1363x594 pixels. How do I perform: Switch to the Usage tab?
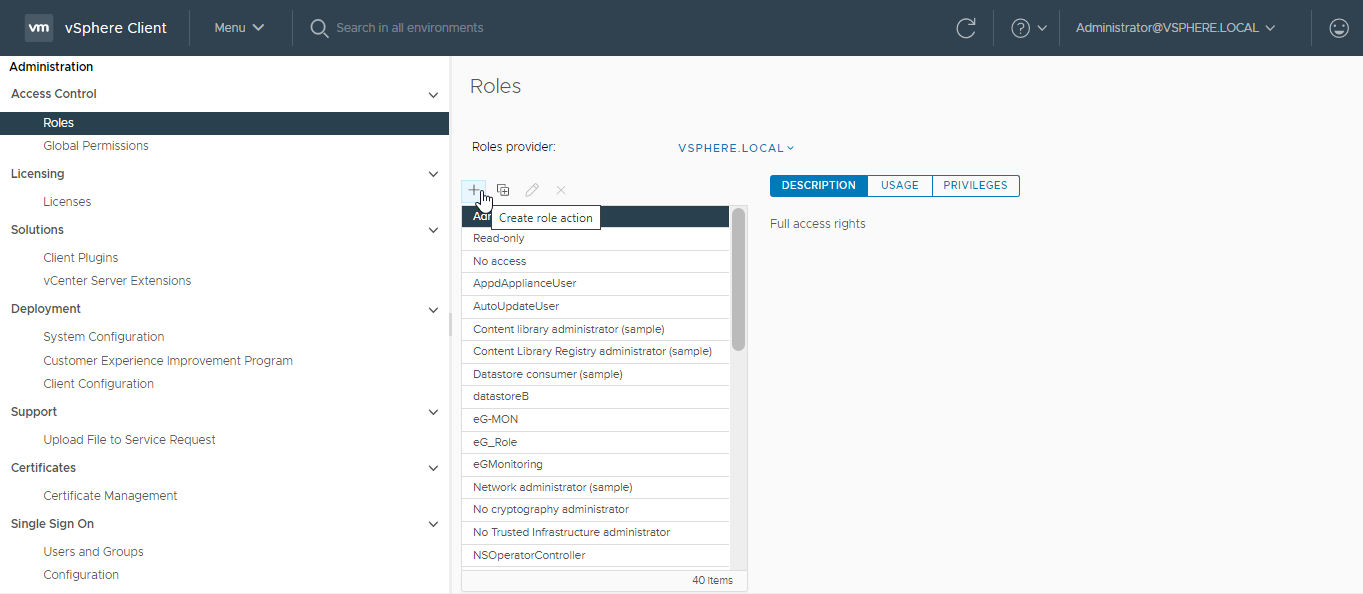pos(900,186)
